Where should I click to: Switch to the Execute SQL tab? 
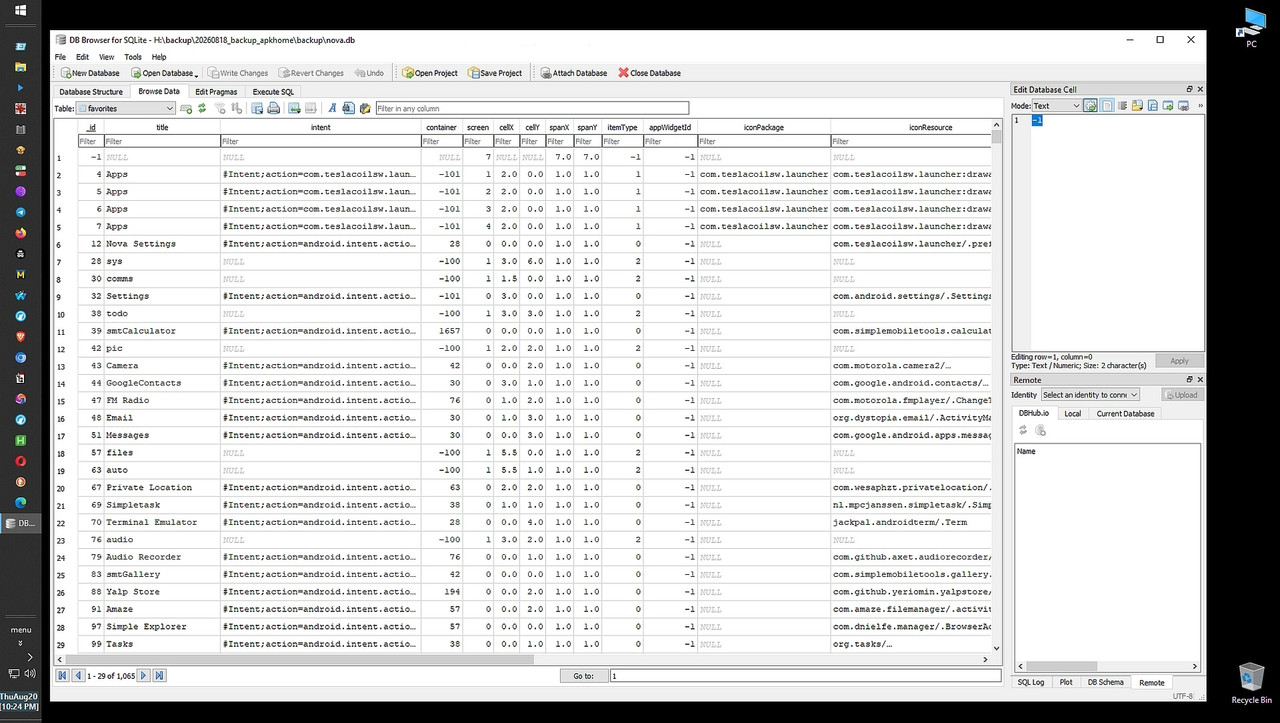click(273, 92)
